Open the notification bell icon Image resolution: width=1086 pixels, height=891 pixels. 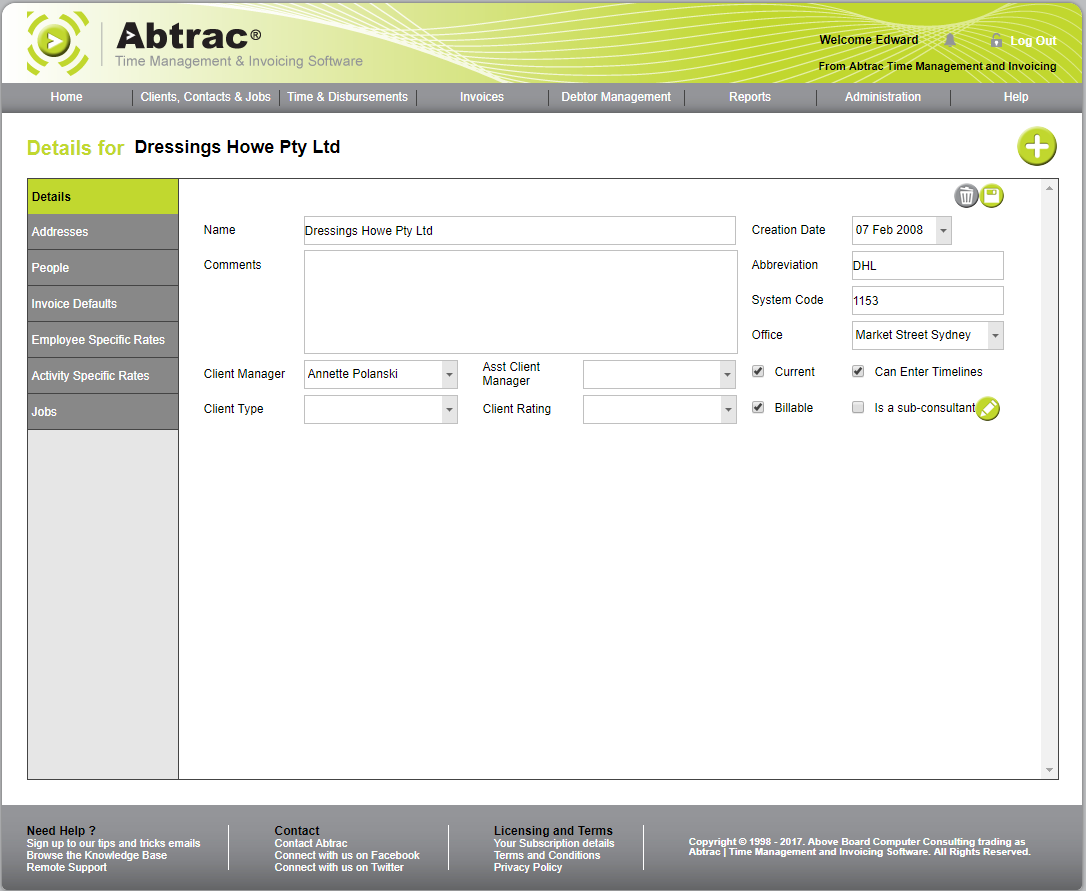point(949,40)
